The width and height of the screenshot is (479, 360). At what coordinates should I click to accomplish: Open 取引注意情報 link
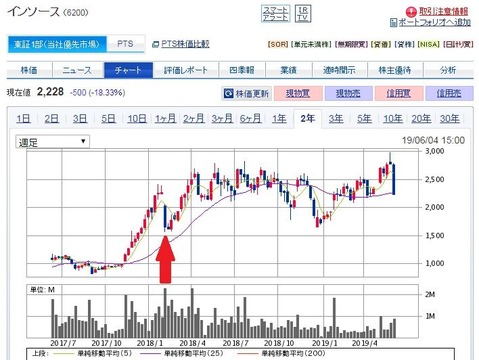pyautogui.click(x=443, y=12)
